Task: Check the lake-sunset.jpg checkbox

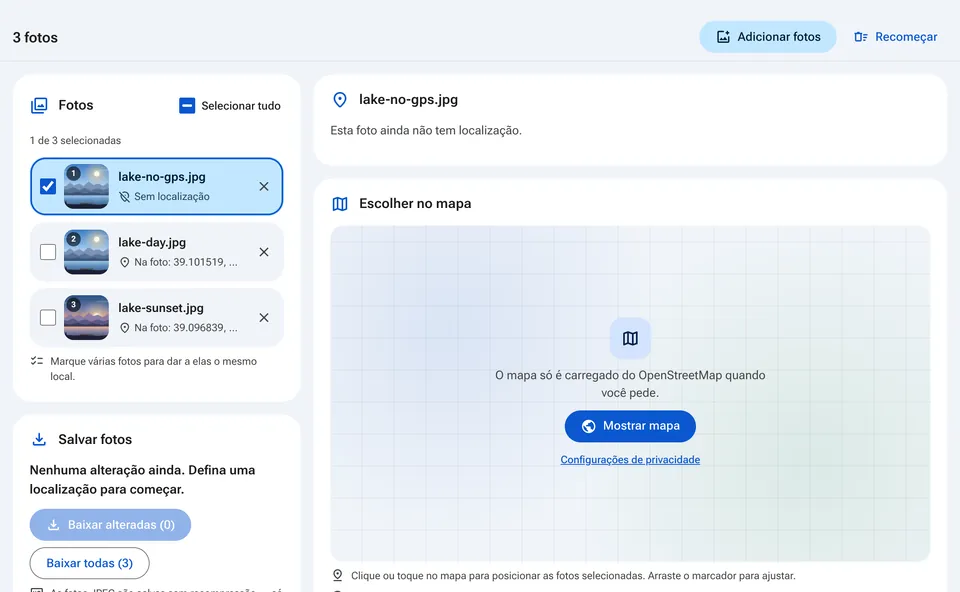Action: pyautogui.click(x=48, y=317)
